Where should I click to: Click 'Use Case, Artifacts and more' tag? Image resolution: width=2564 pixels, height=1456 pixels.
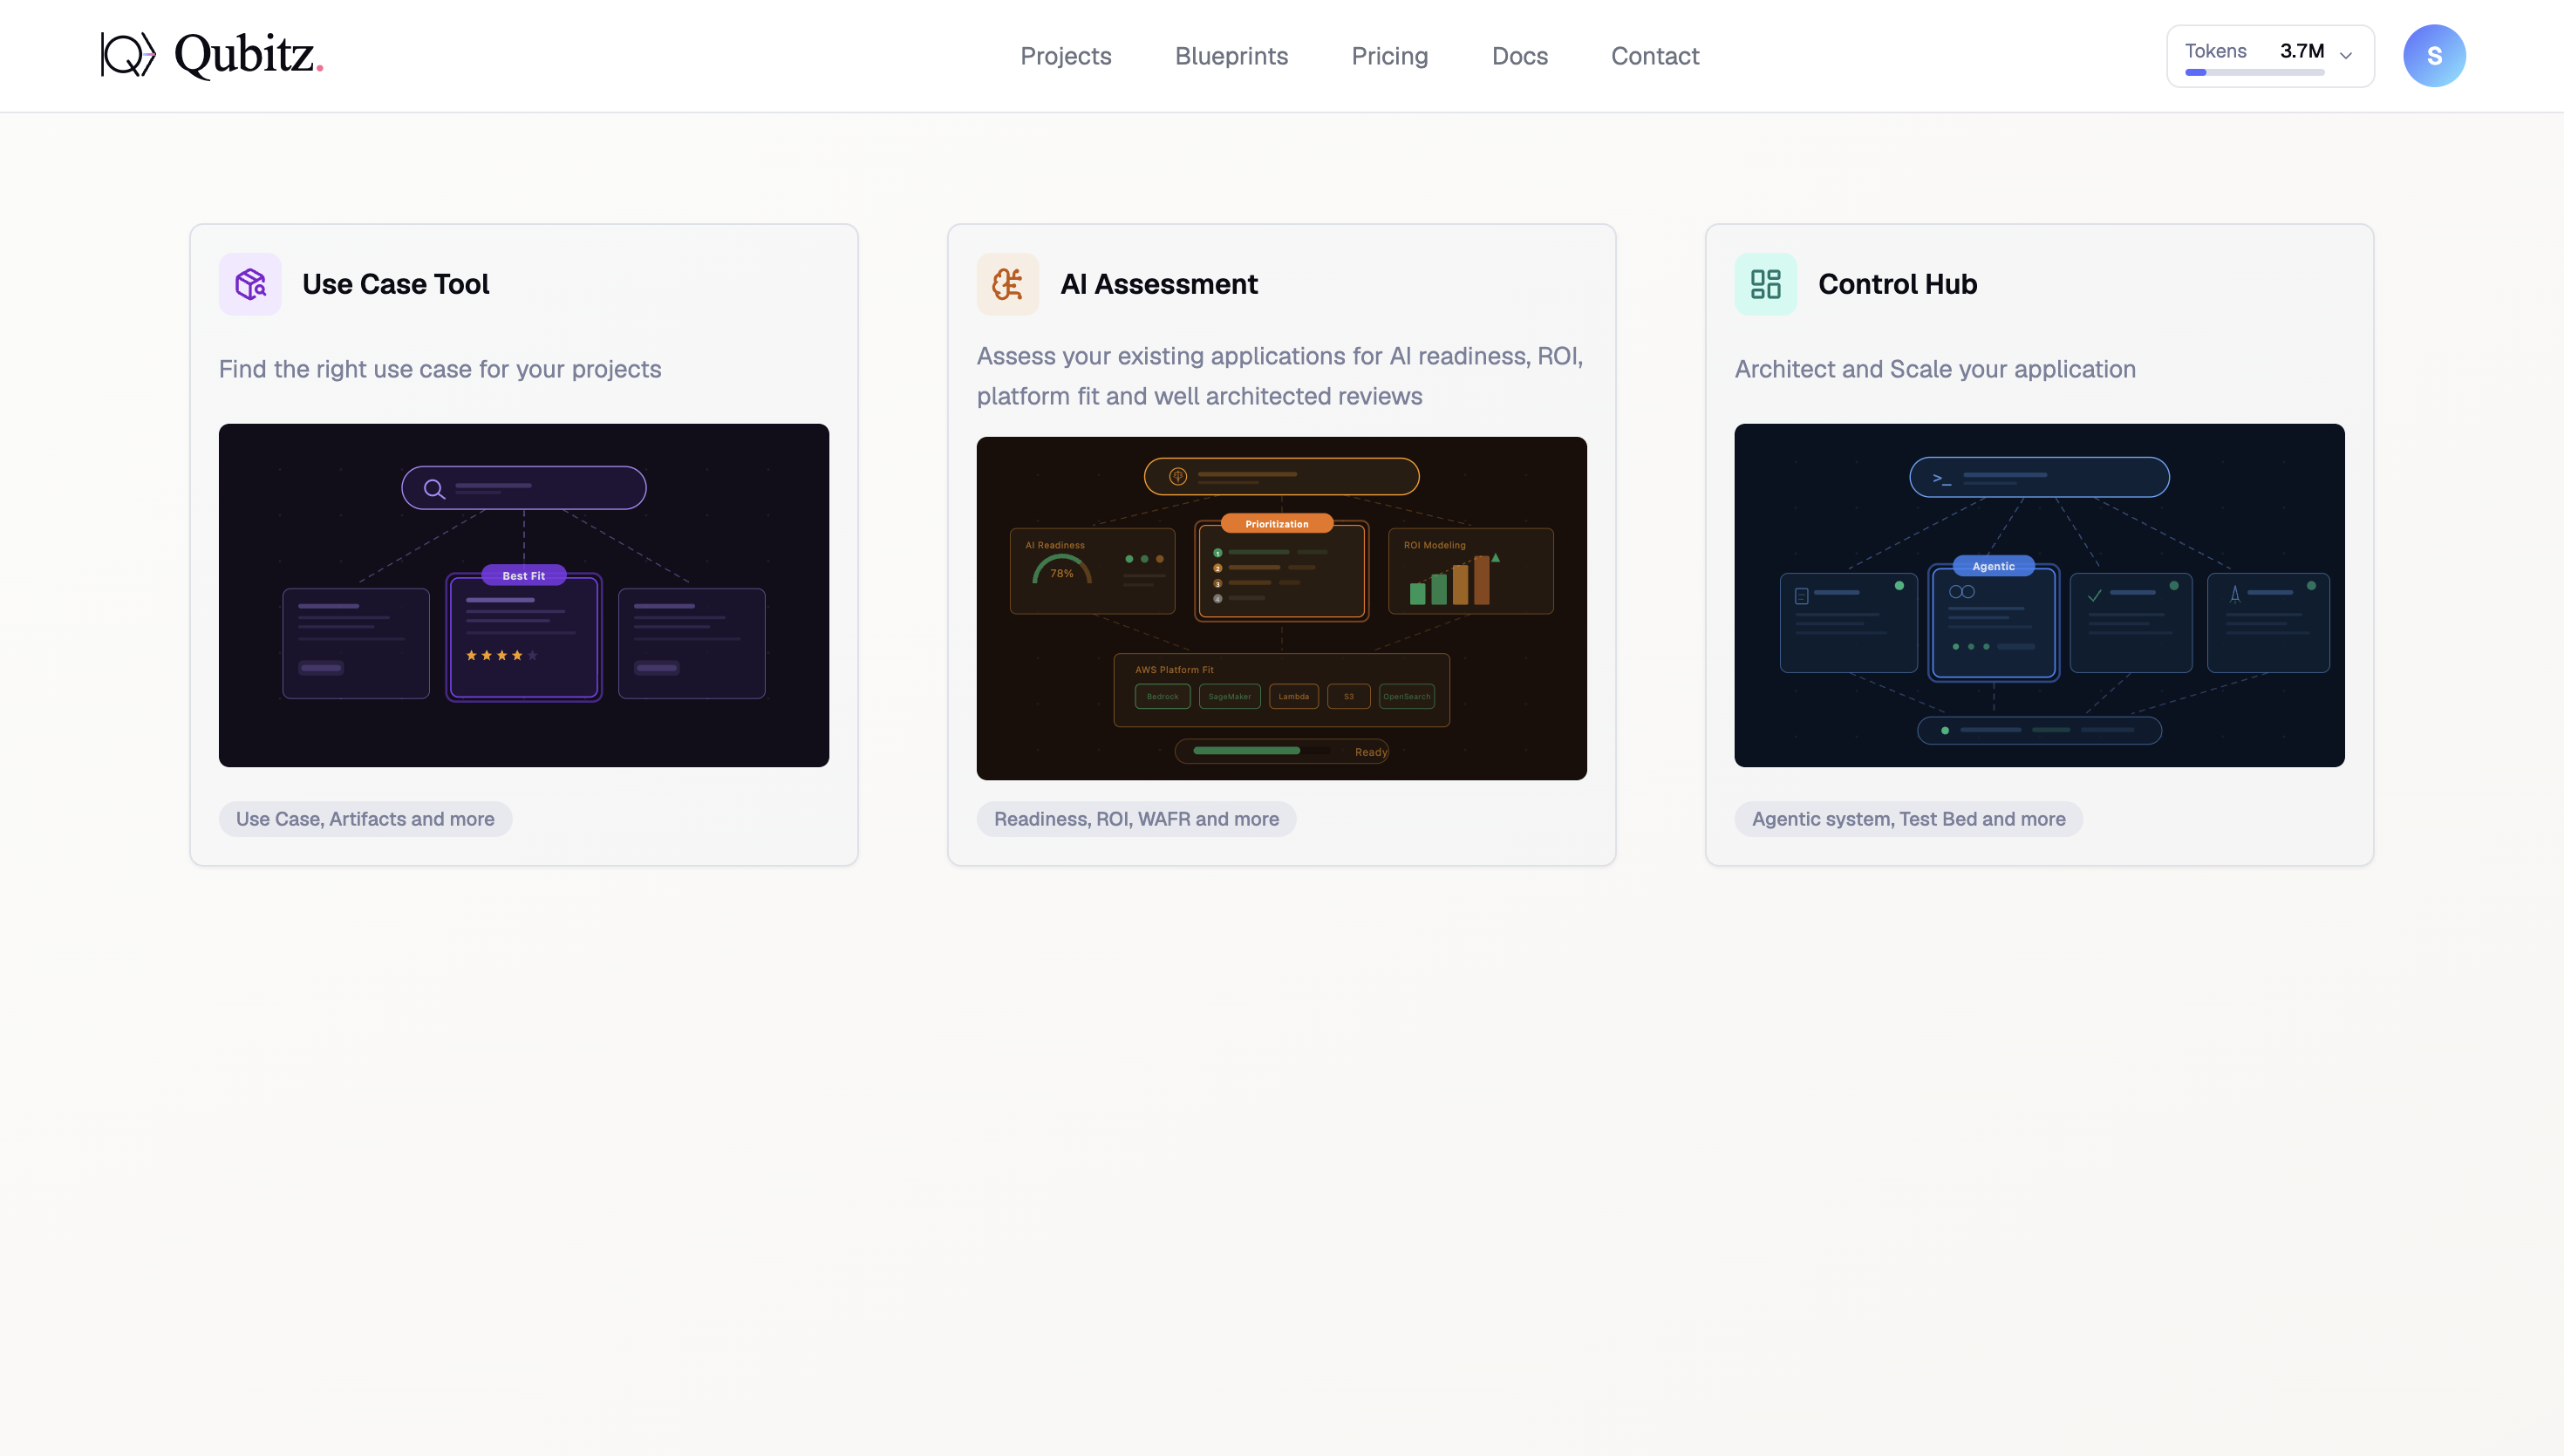(x=365, y=819)
